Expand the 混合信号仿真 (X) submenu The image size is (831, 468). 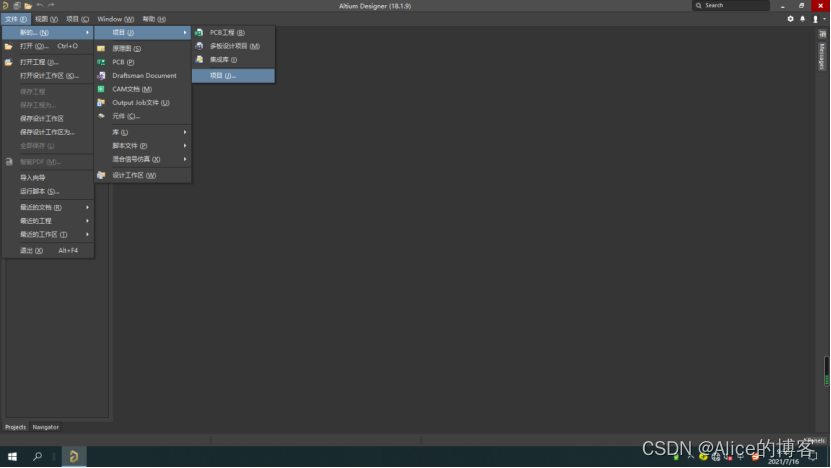pos(143,159)
